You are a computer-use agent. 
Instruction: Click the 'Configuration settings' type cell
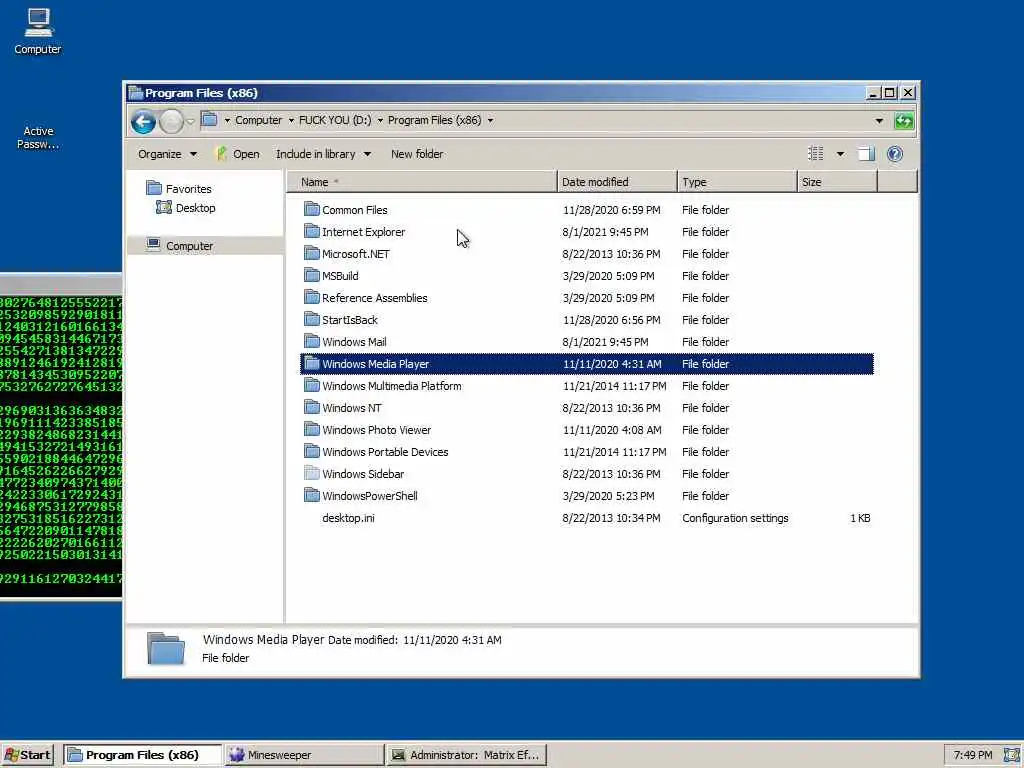[x=735, y=518]
